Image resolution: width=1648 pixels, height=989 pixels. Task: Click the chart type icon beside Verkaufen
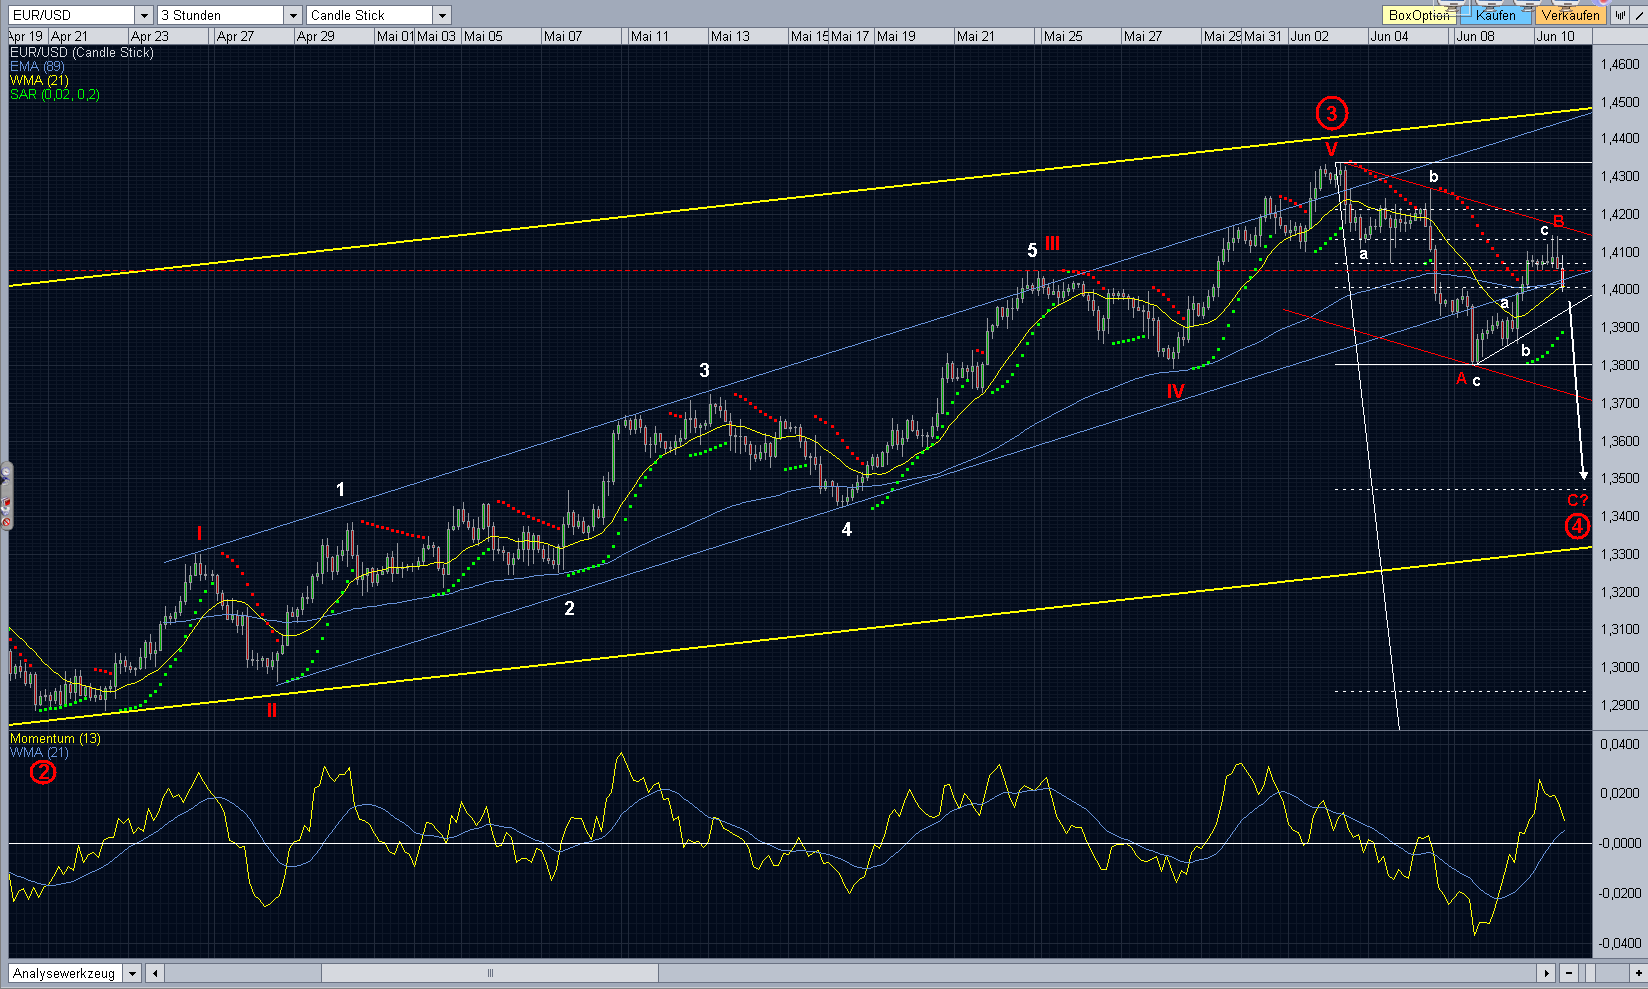point(1620,15)
